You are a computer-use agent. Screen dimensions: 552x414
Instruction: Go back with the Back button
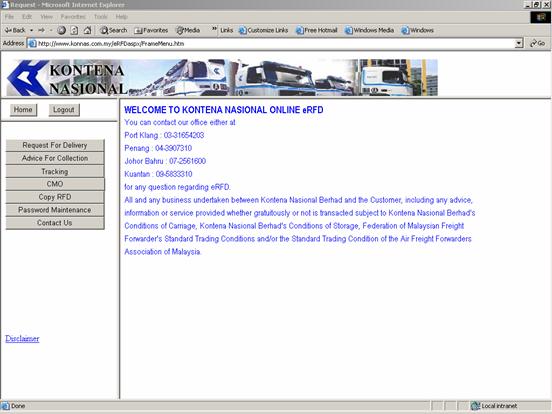15,30
